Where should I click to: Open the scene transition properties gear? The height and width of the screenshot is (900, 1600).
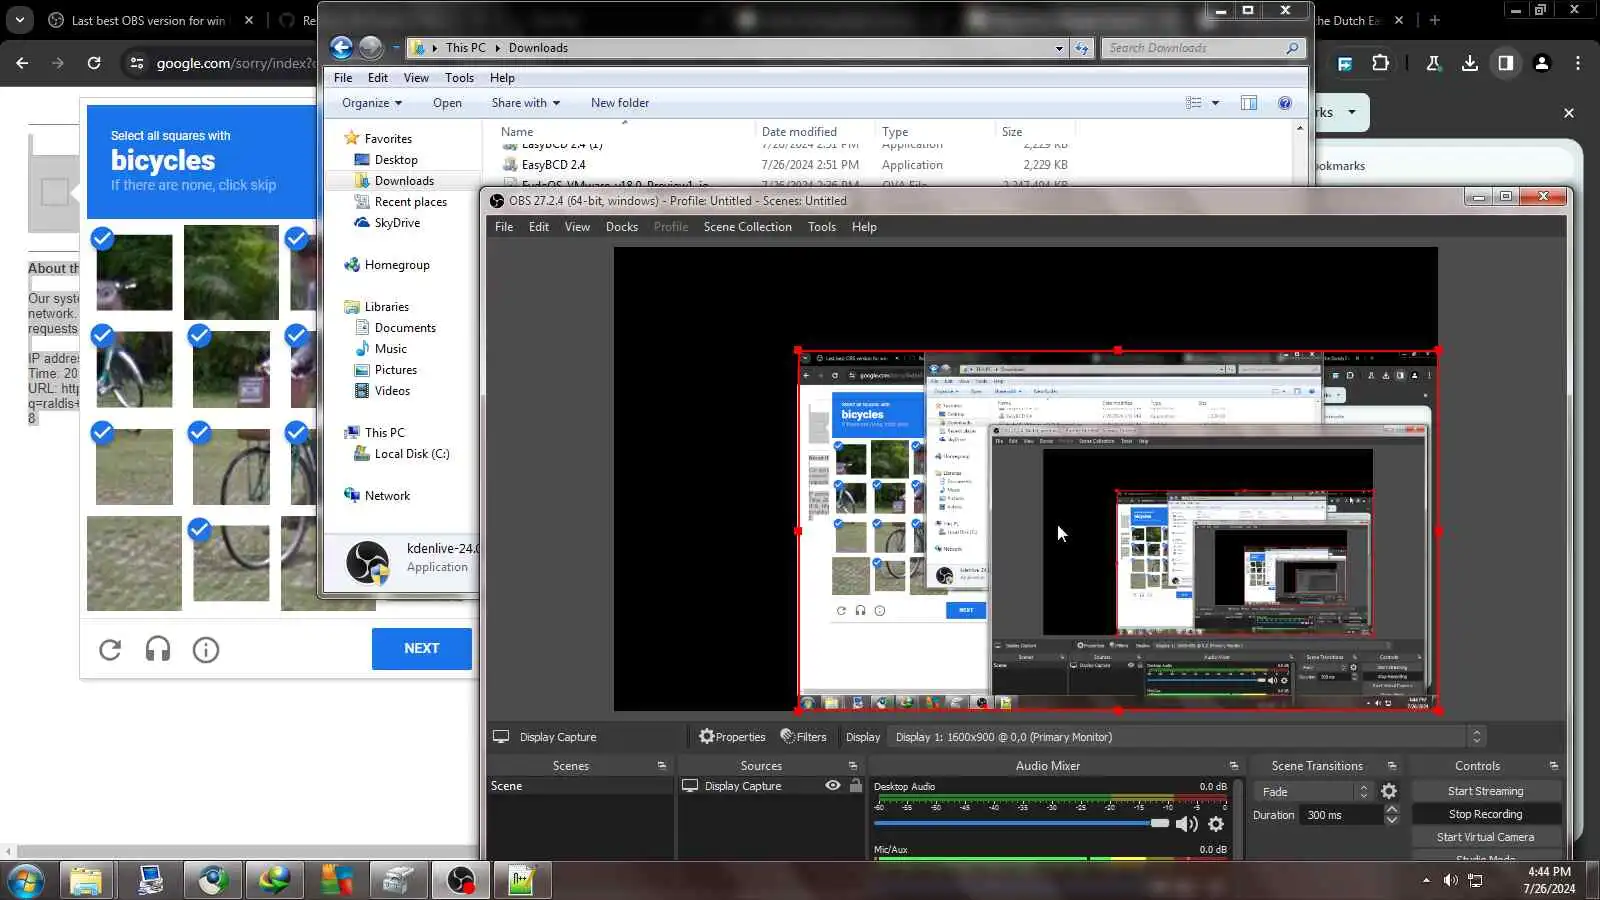pyautogui.click(x=1389, y=791)
